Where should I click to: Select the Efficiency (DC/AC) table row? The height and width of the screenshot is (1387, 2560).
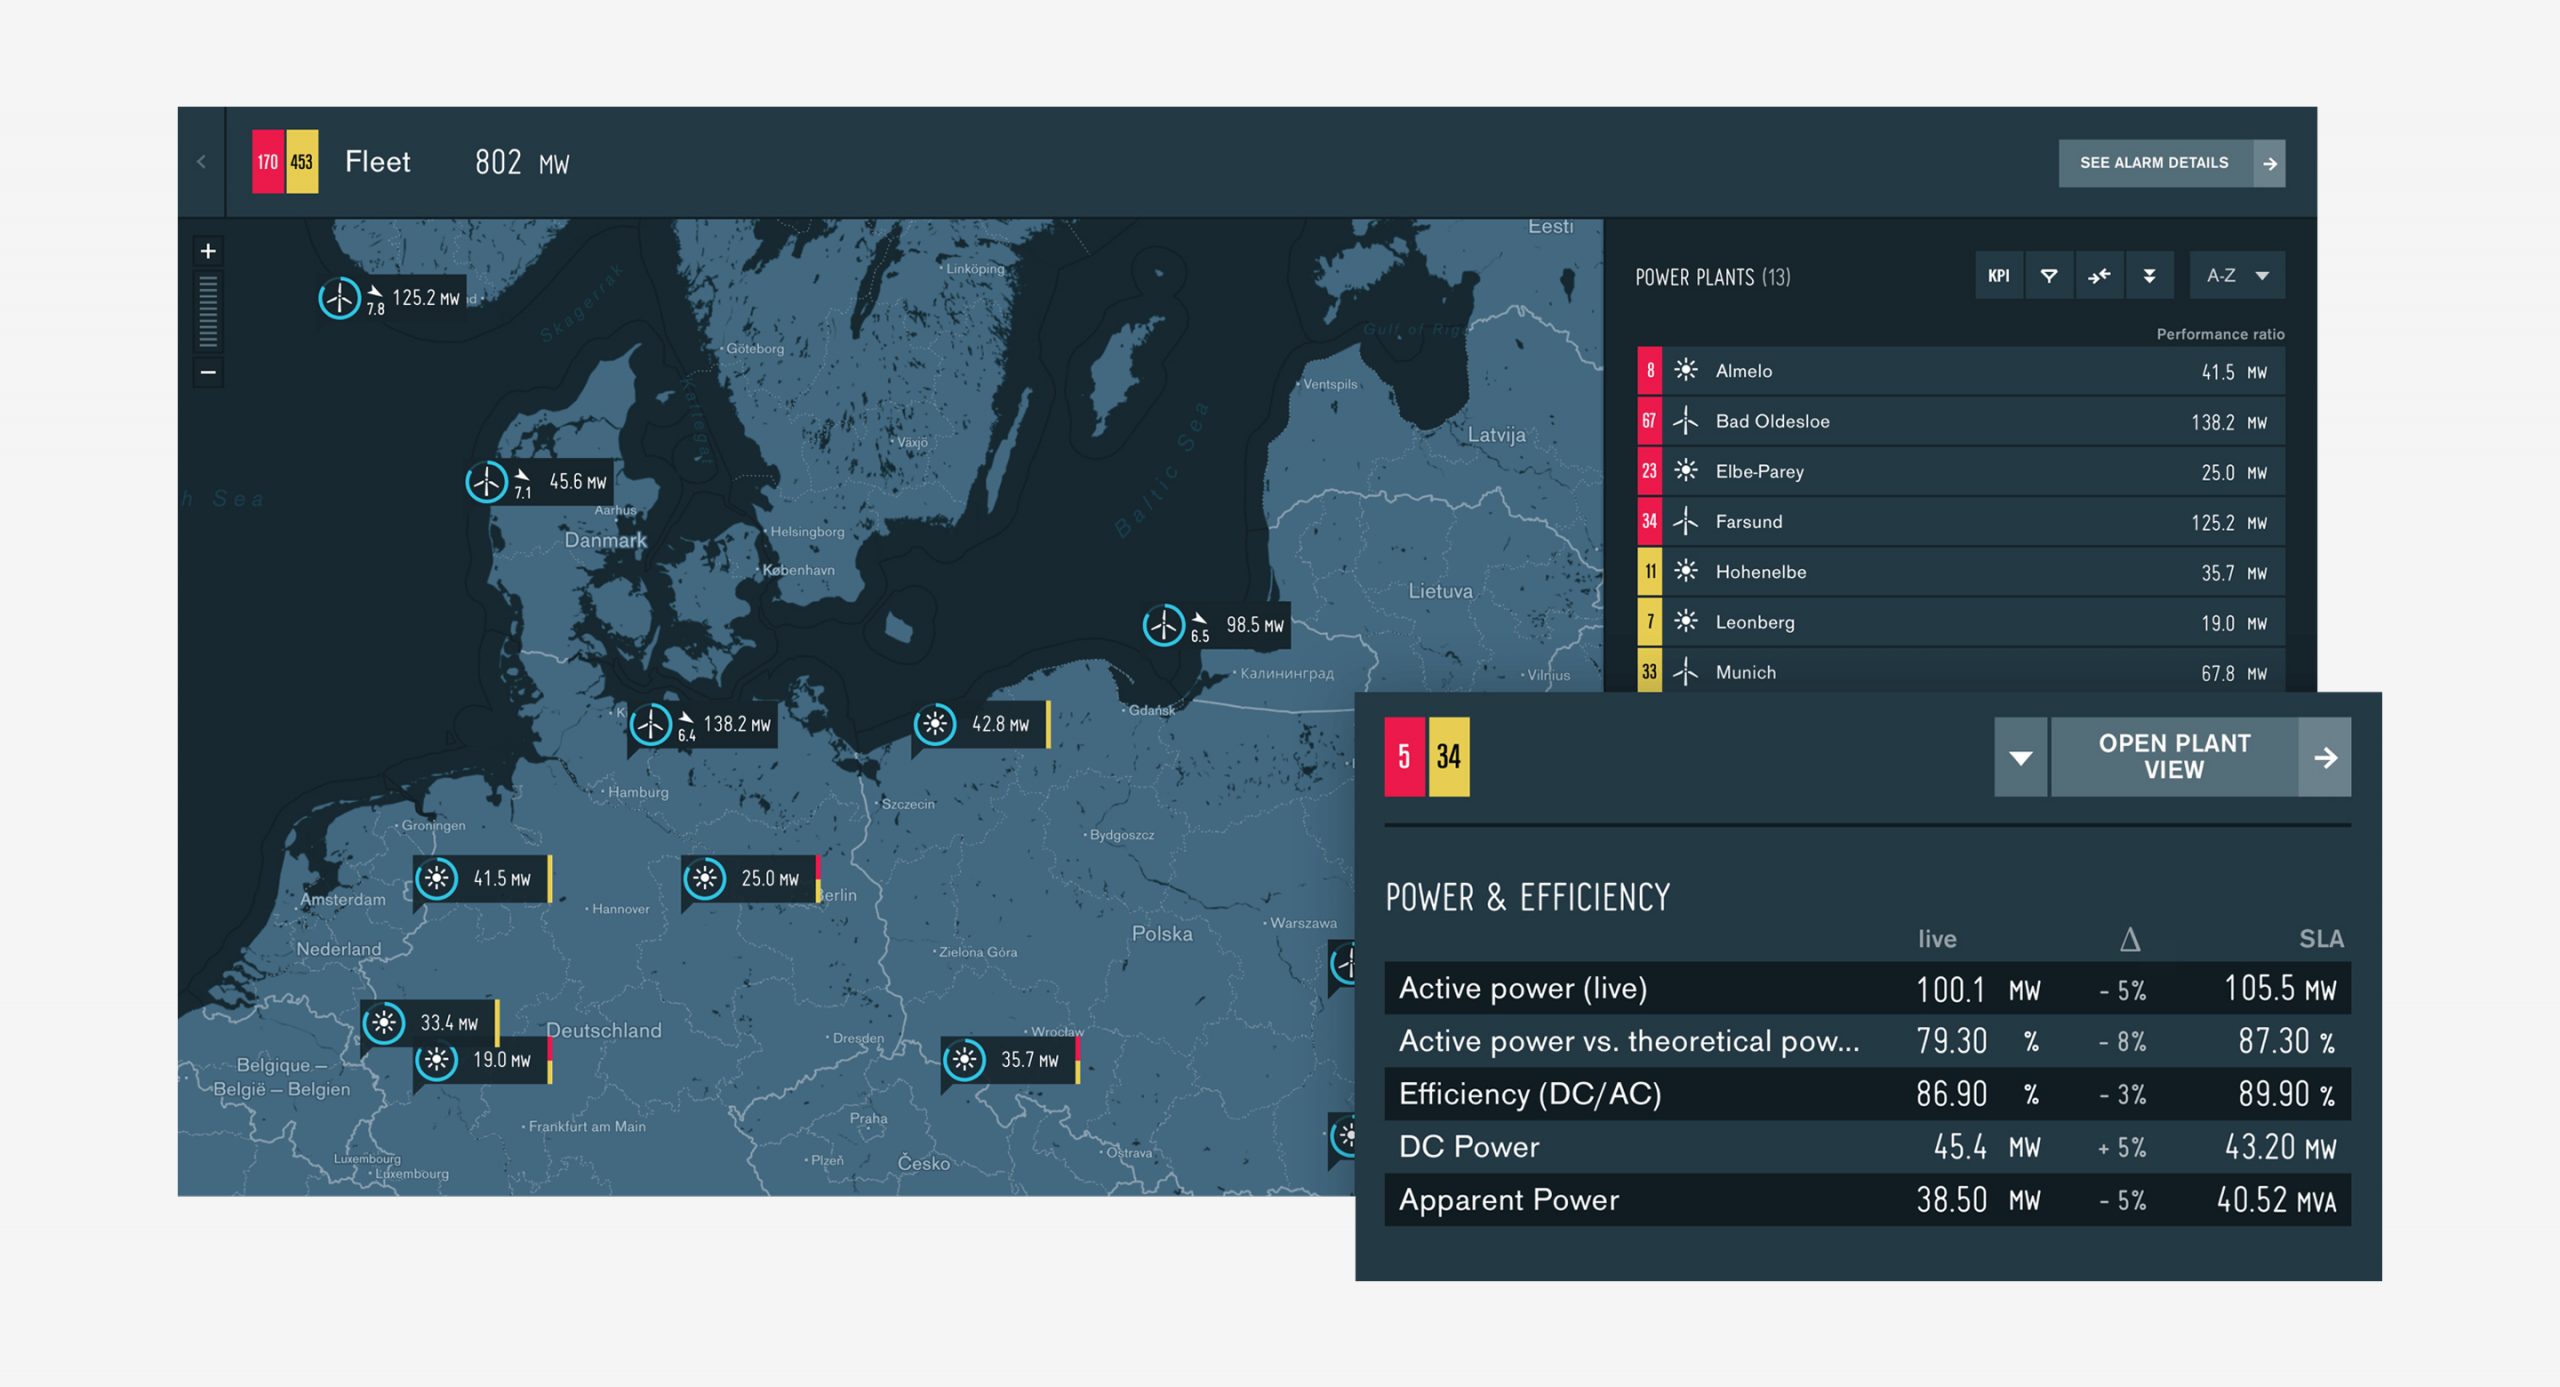point(1866,1094)
